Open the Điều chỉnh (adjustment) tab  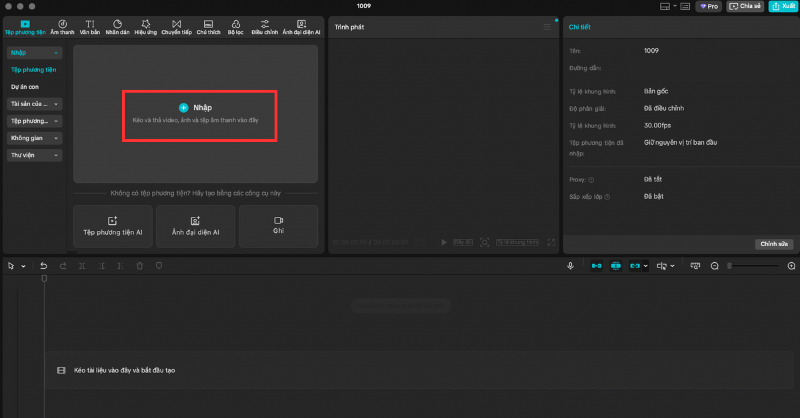(x=265, y=27)
